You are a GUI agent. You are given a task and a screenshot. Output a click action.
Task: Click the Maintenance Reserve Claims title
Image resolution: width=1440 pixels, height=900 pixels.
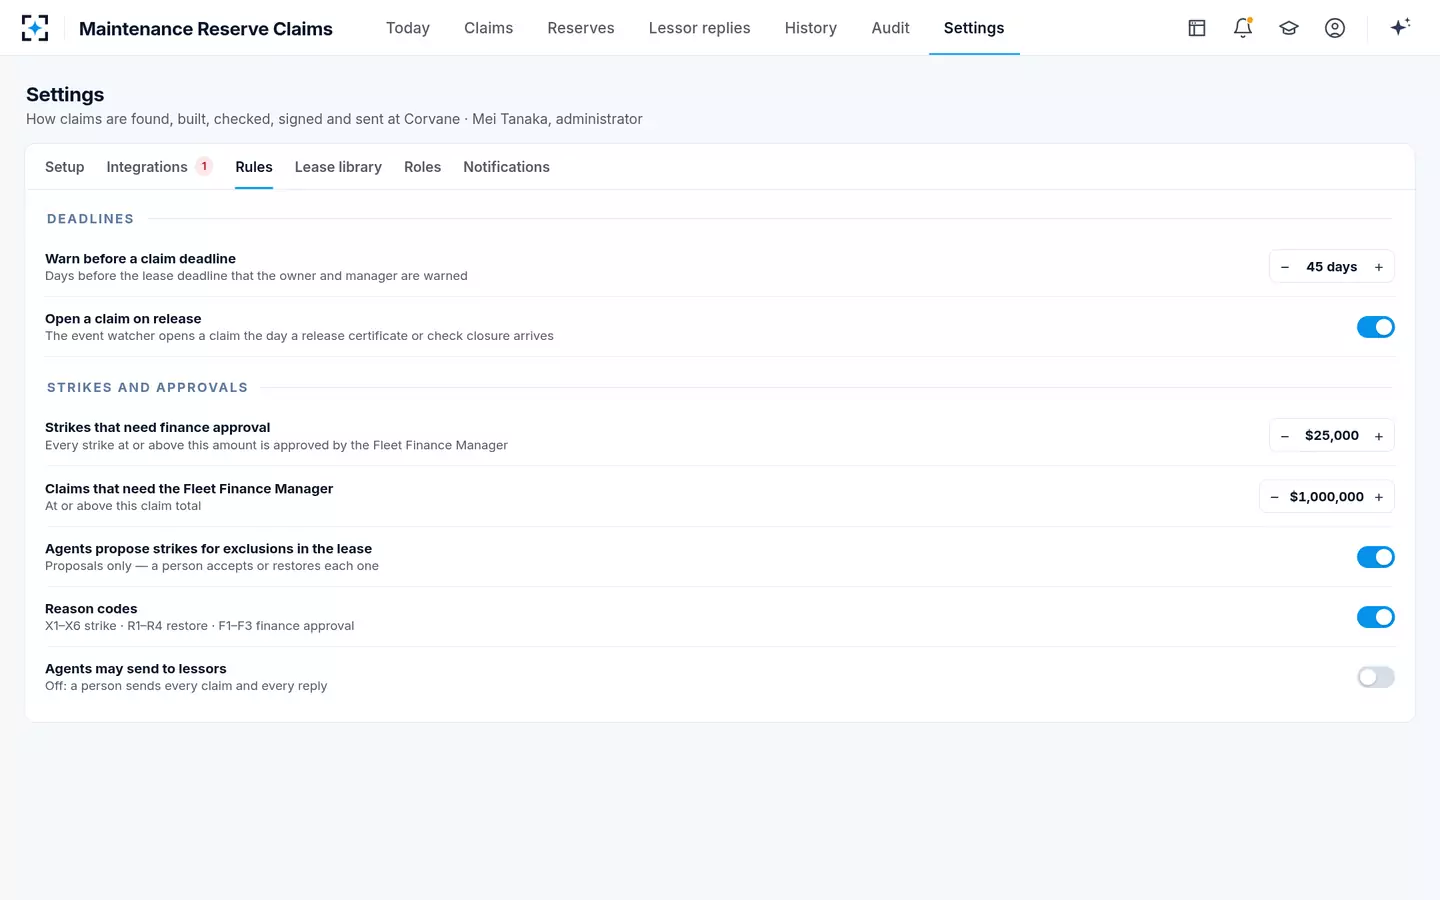pyautogui.click(x=206, y=29)
